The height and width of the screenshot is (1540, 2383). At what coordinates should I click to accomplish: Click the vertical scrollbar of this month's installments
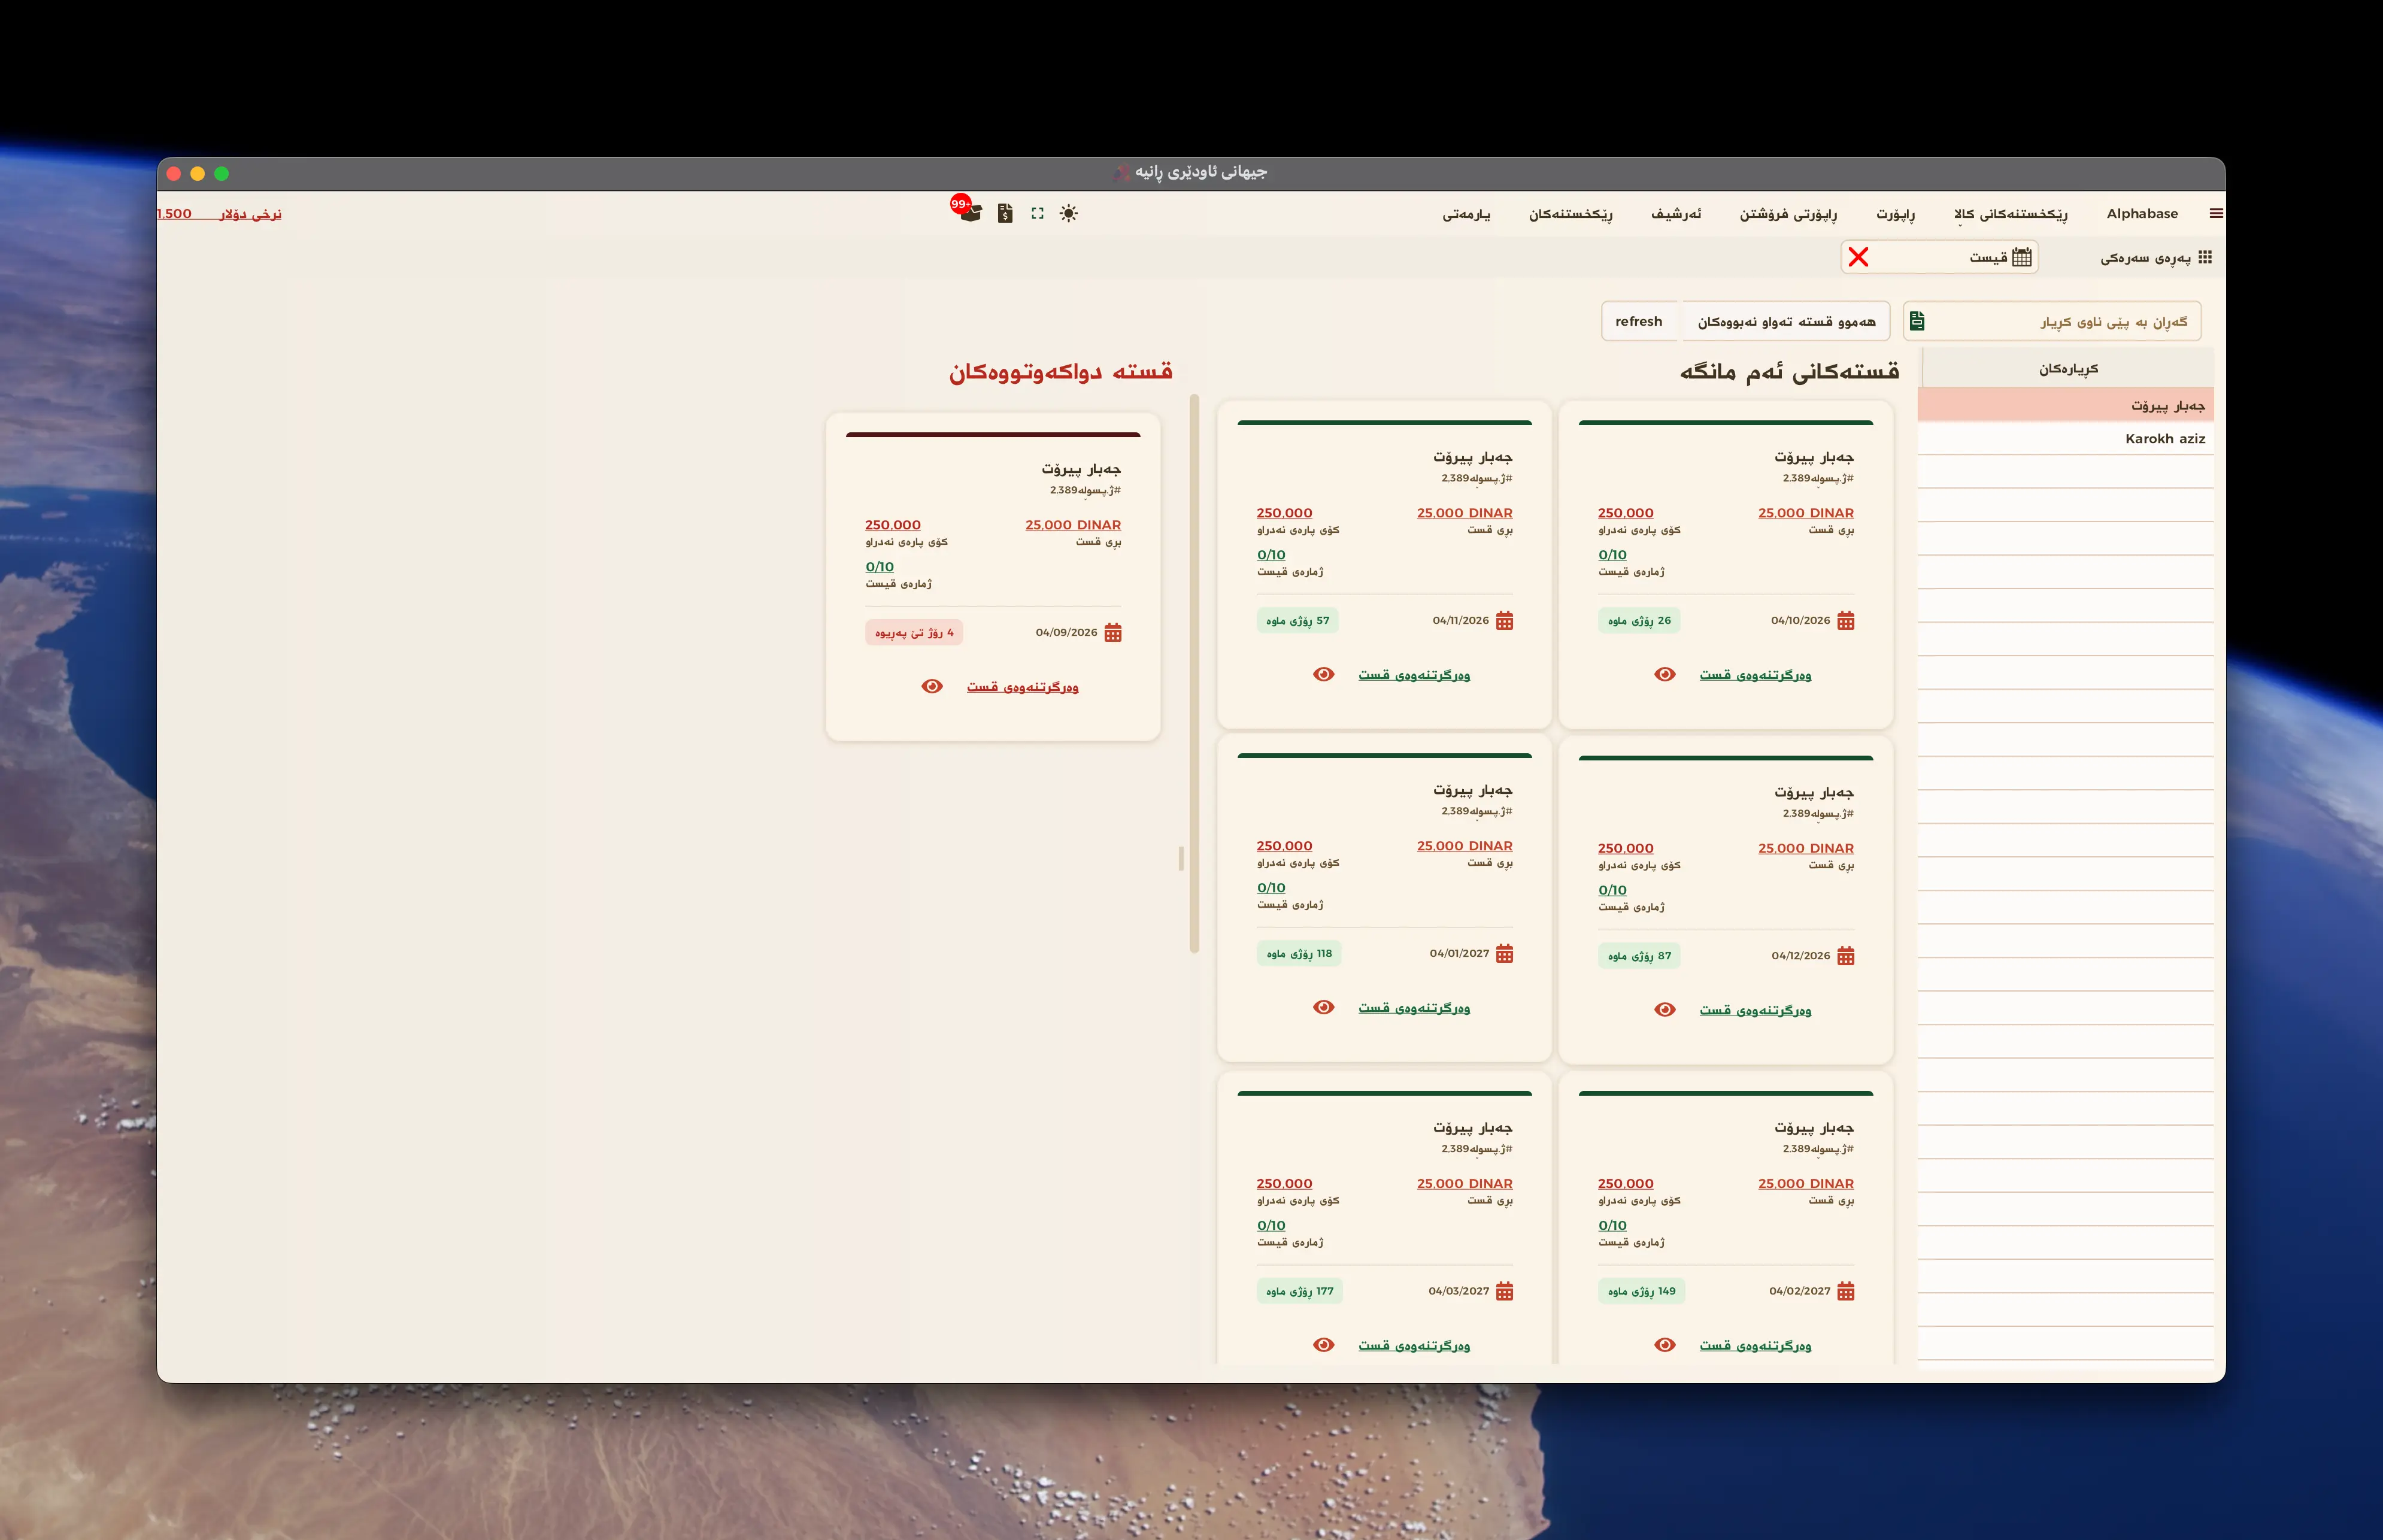(x=1194, y=673)
